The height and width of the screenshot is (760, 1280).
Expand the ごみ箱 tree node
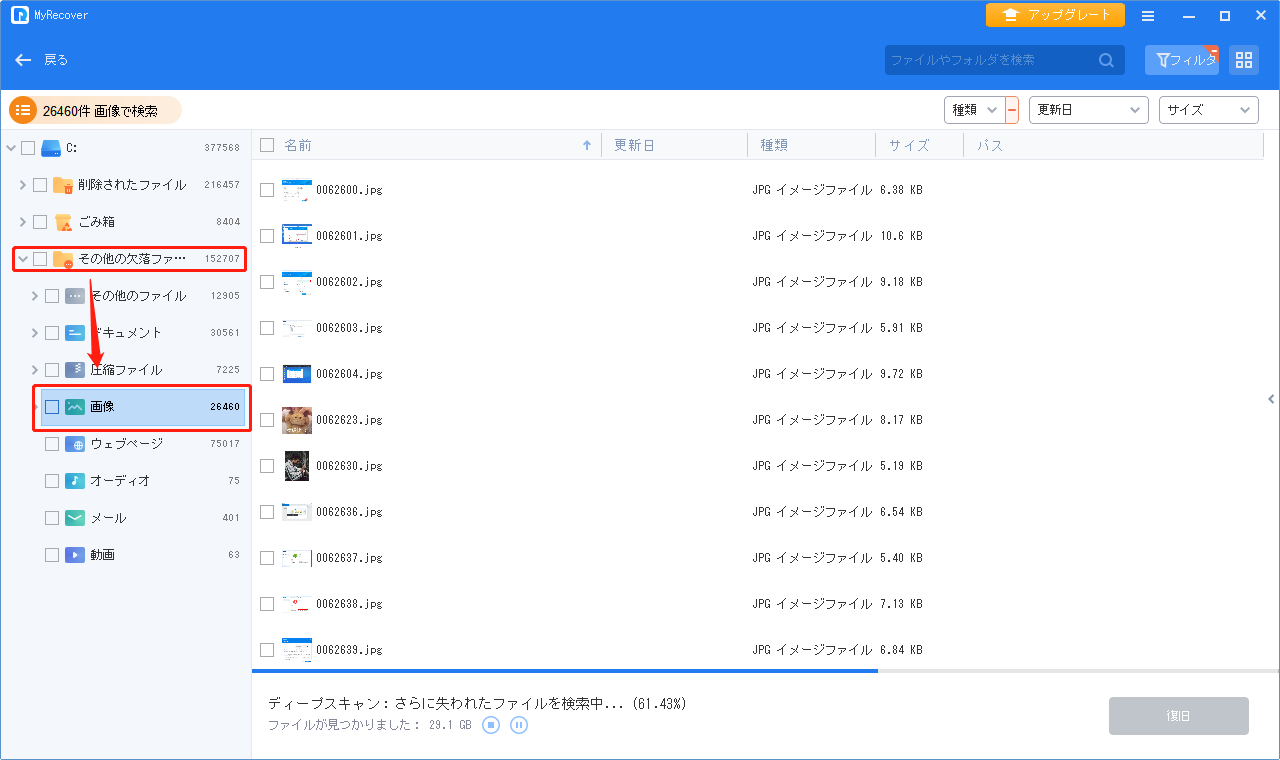point(23,222)
